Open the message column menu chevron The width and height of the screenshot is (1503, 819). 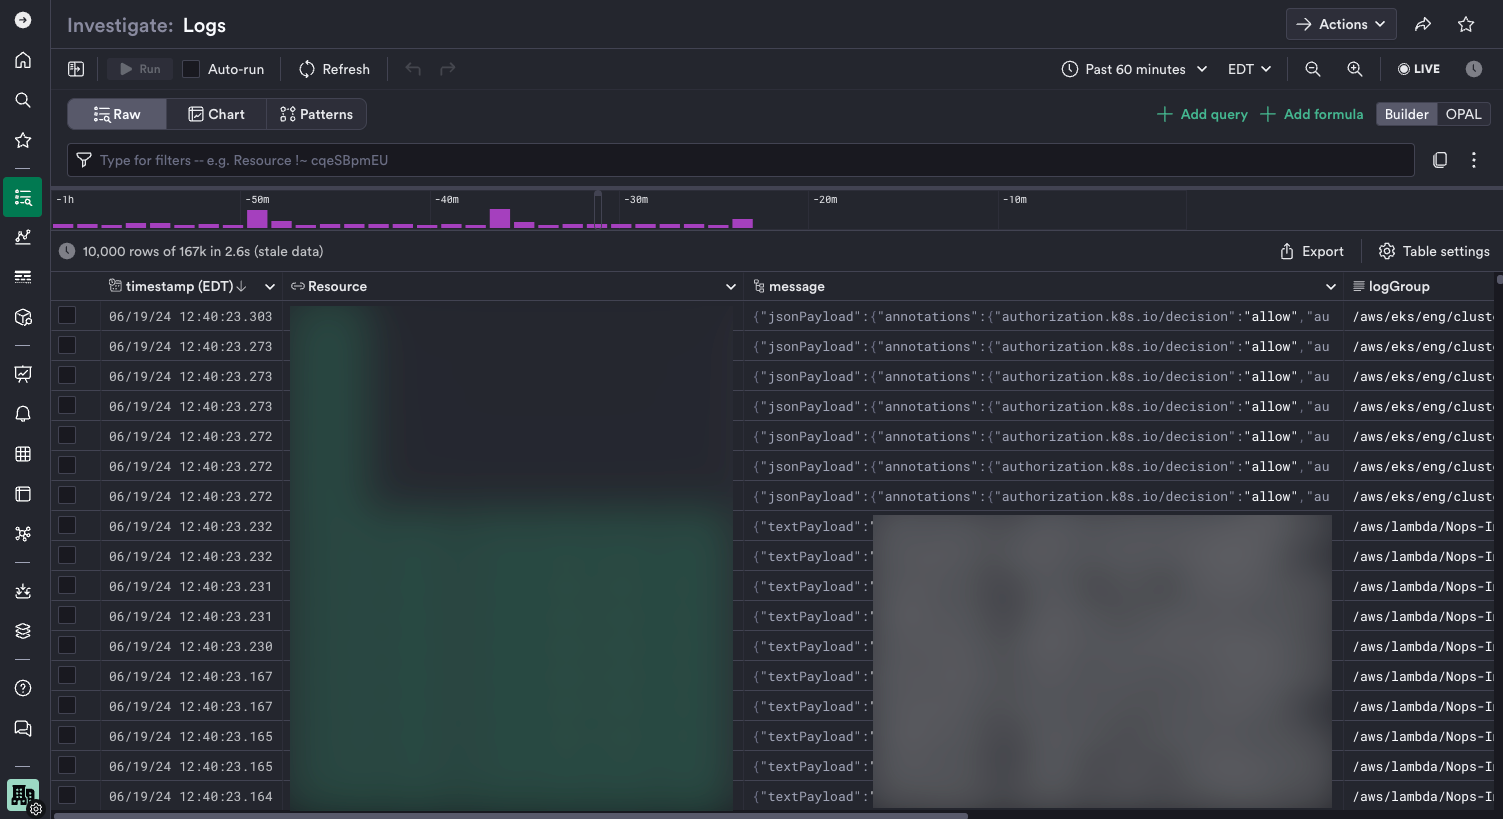click(1331, 286)
